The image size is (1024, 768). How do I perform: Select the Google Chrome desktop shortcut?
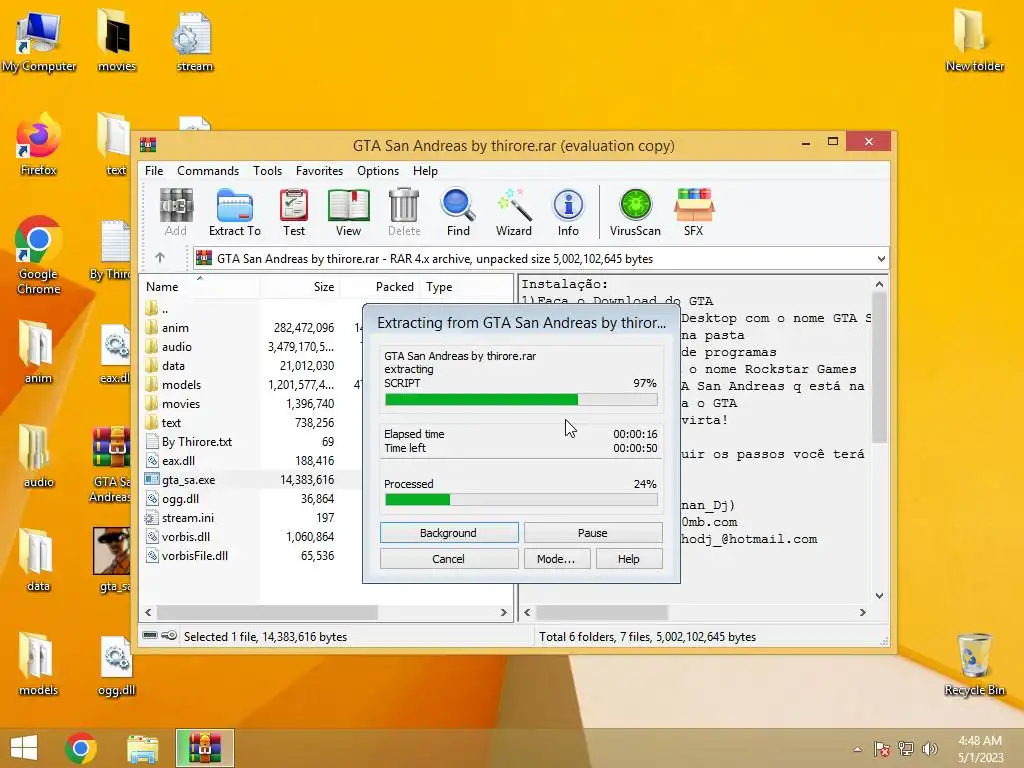[x=39, y=256]
